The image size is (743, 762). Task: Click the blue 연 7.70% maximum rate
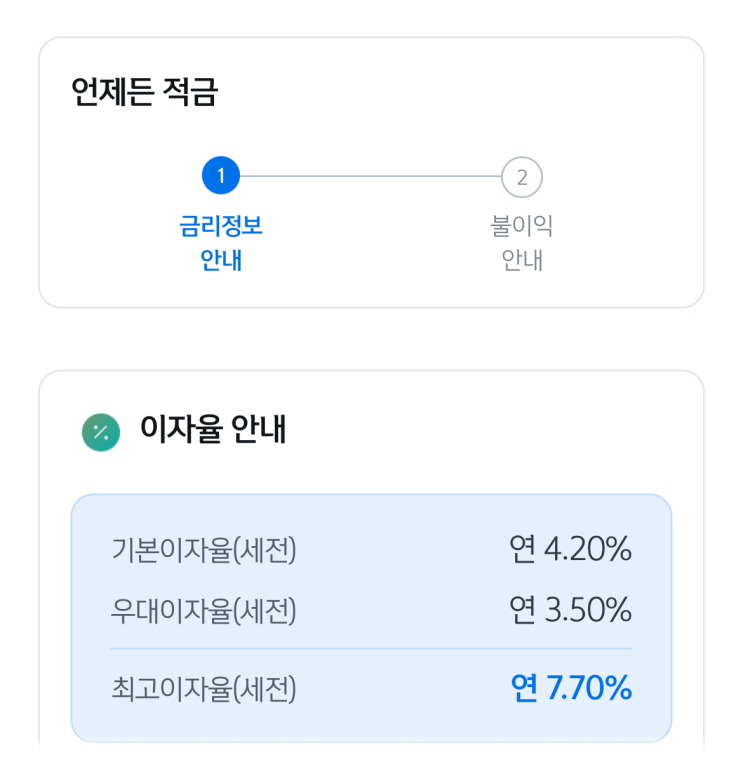tap(570, 688)
